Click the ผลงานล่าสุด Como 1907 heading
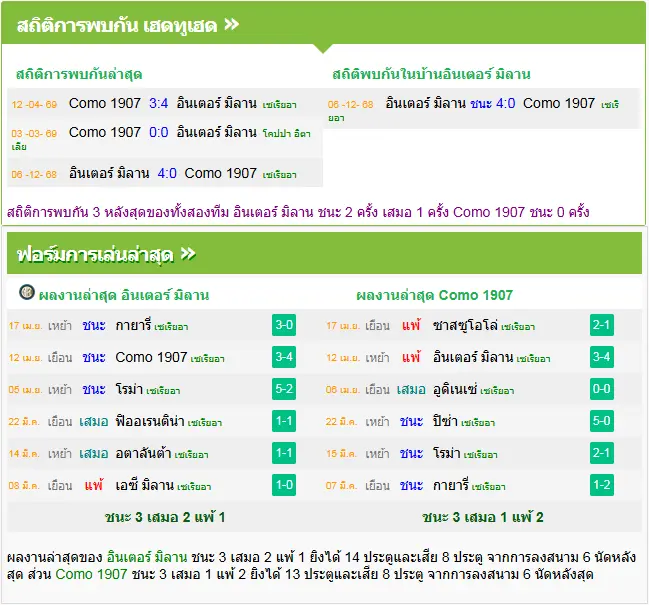Viewport: 649px width, 605px height. [x=435, y=295]
